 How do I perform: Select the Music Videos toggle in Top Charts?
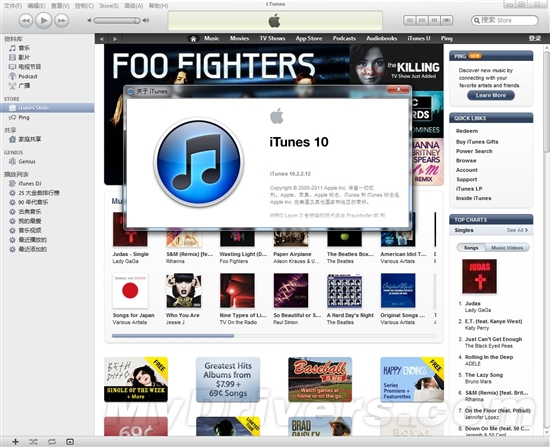pos(507,248)
